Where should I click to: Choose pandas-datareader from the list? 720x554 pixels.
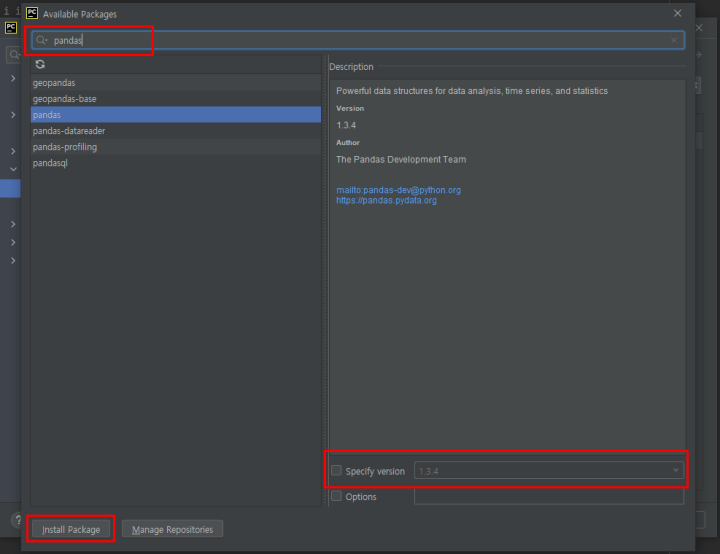coord(176,131)
